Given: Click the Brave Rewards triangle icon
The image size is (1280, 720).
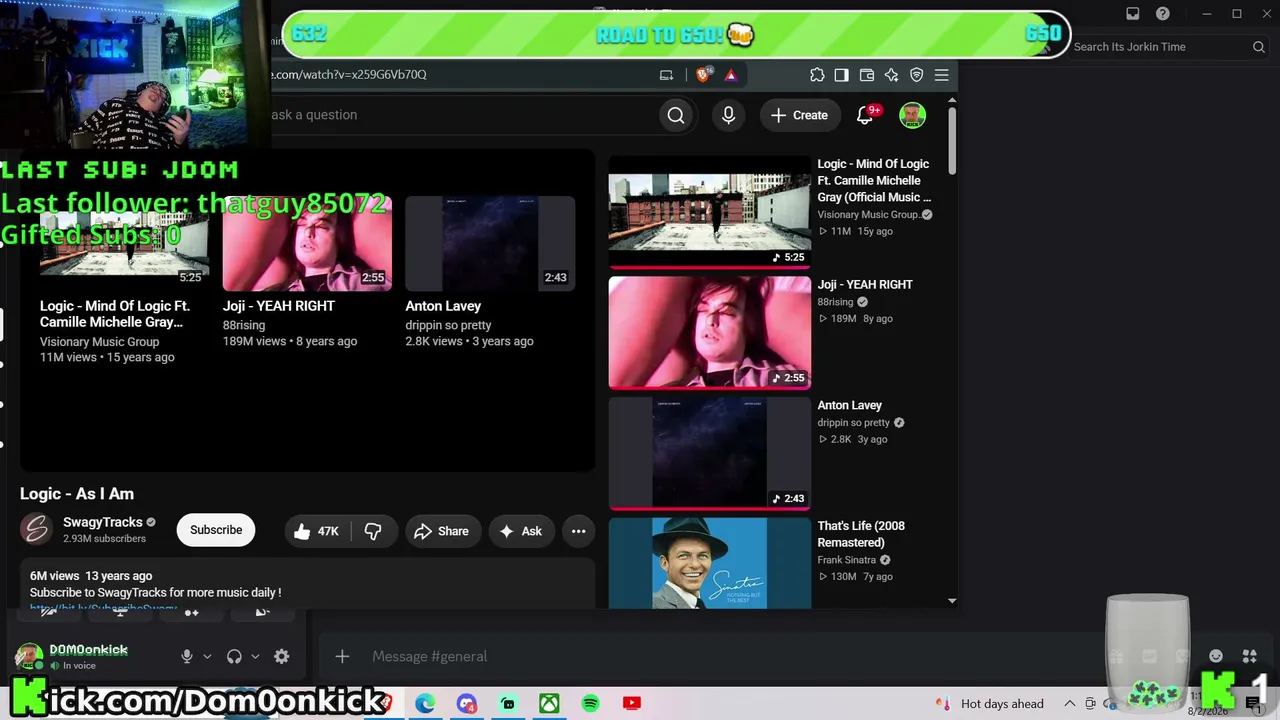Looking at the screenshot, I should [x=731, y=75].
